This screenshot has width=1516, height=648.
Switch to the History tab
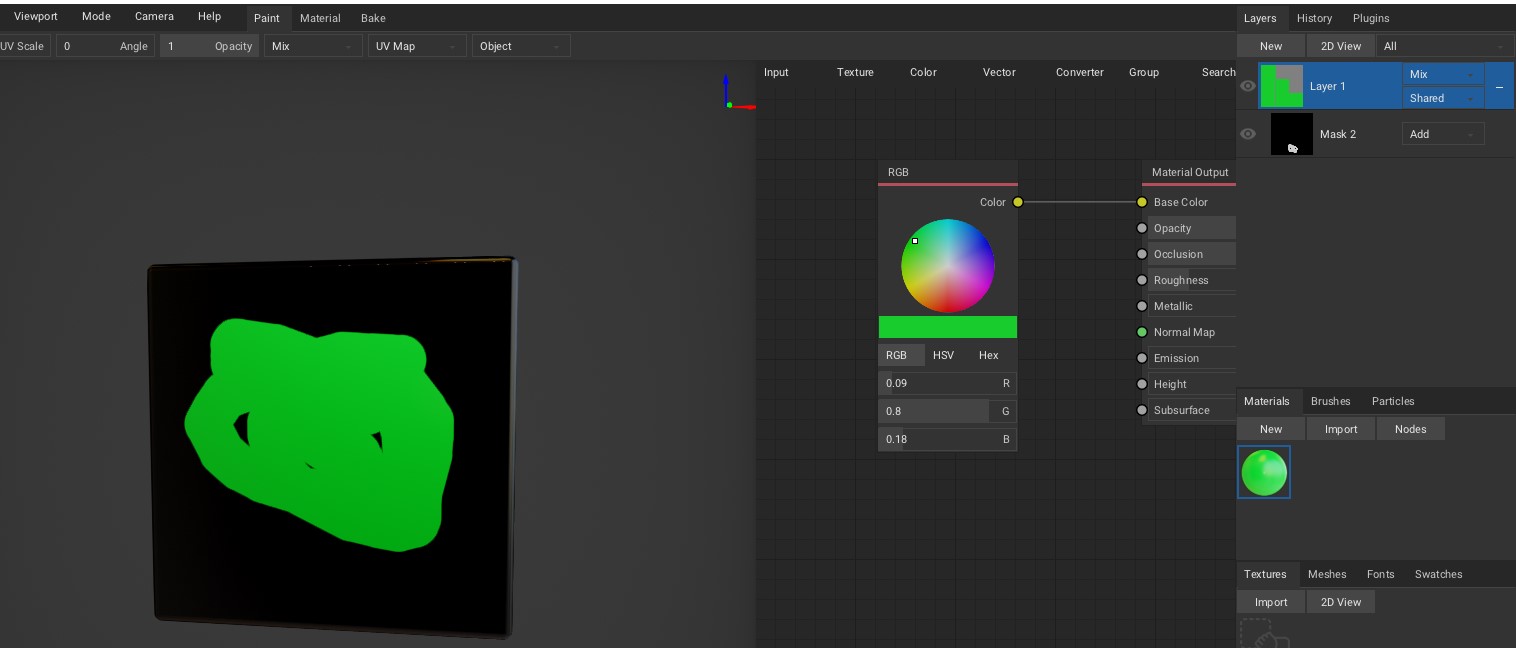[1314, 18]
